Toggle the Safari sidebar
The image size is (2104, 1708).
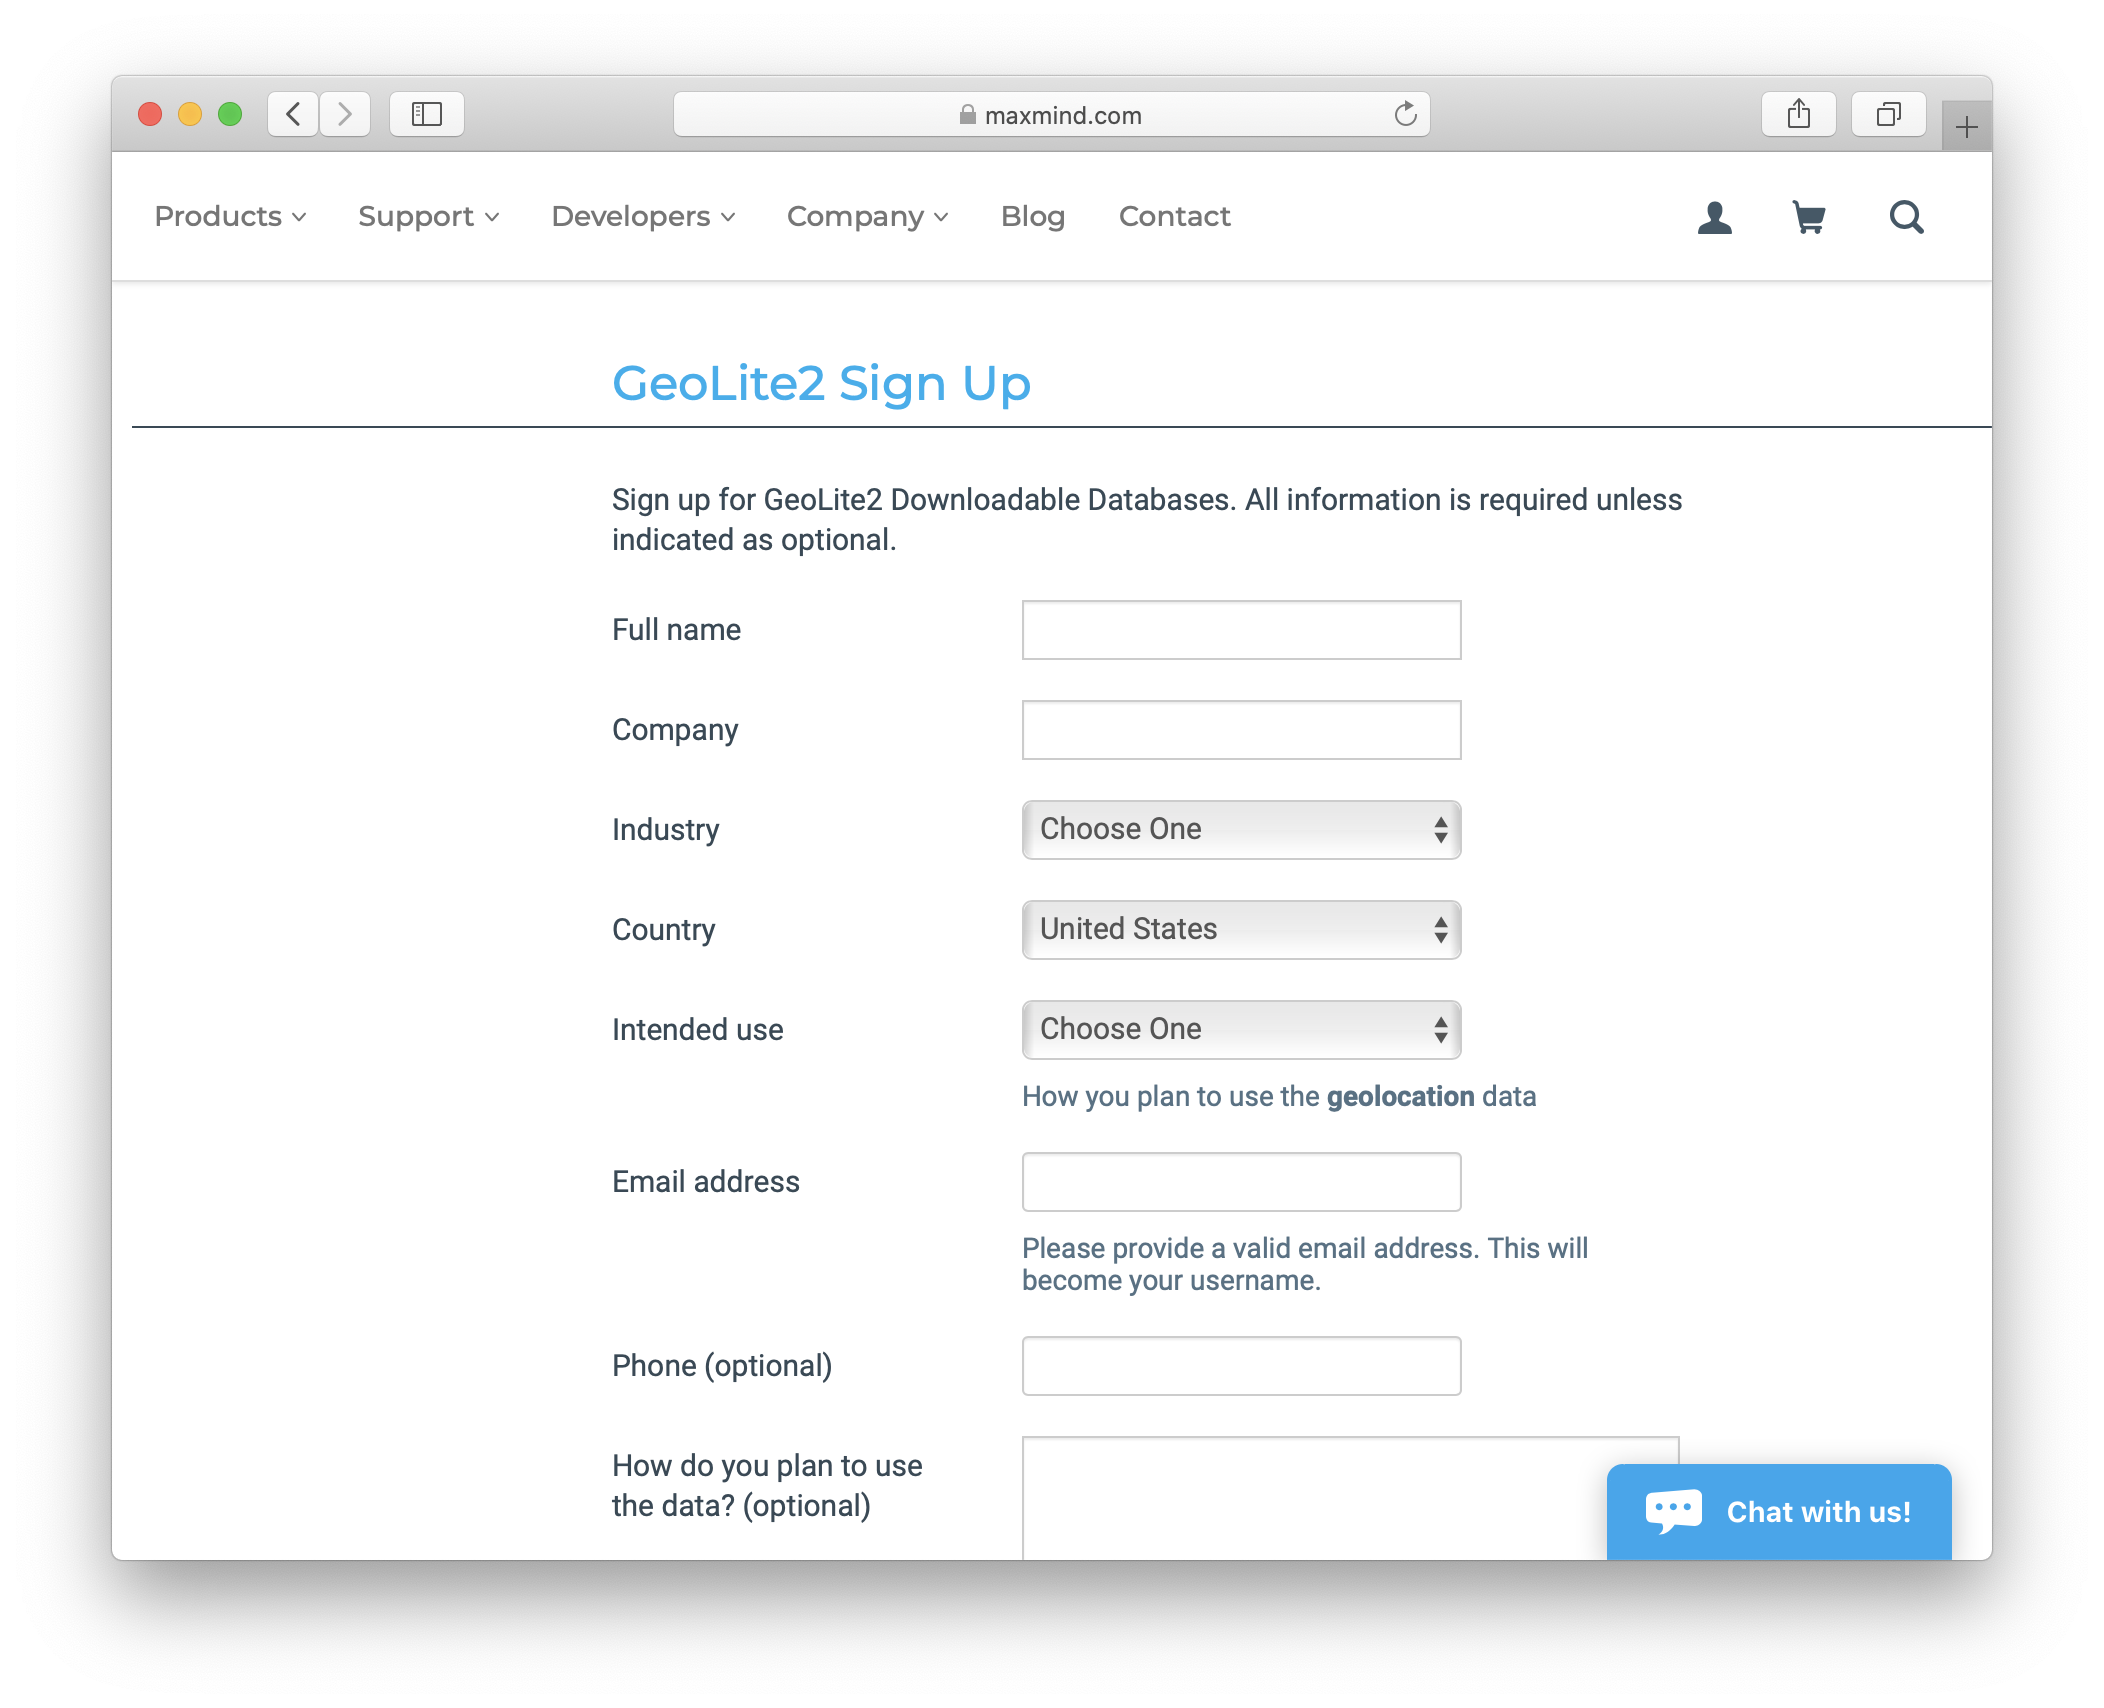pyautogui.click(x=427, y=114)
